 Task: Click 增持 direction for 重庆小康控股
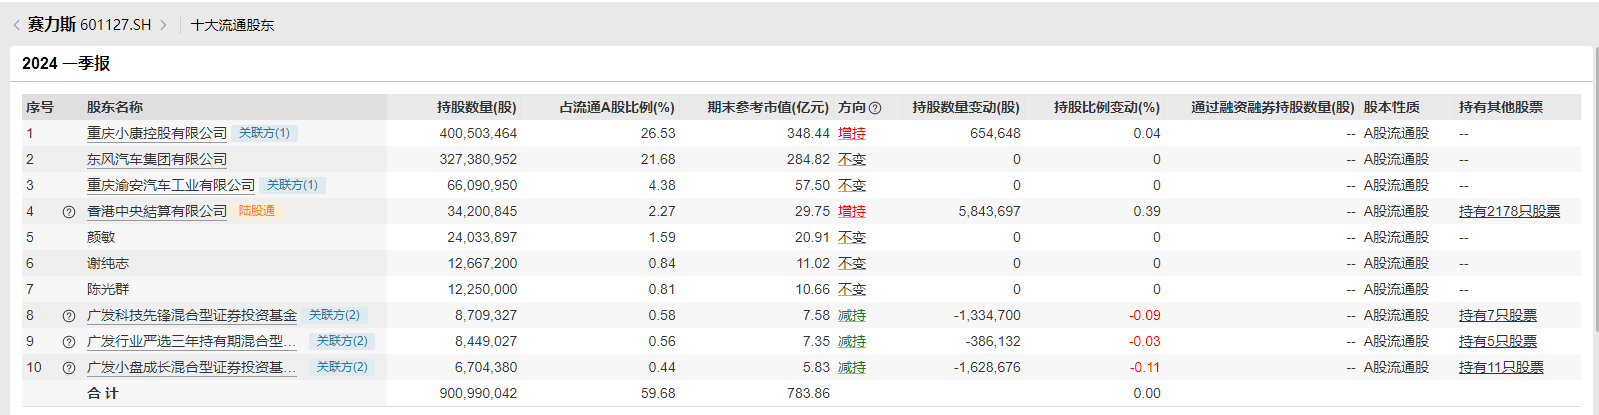click(852, 133)
